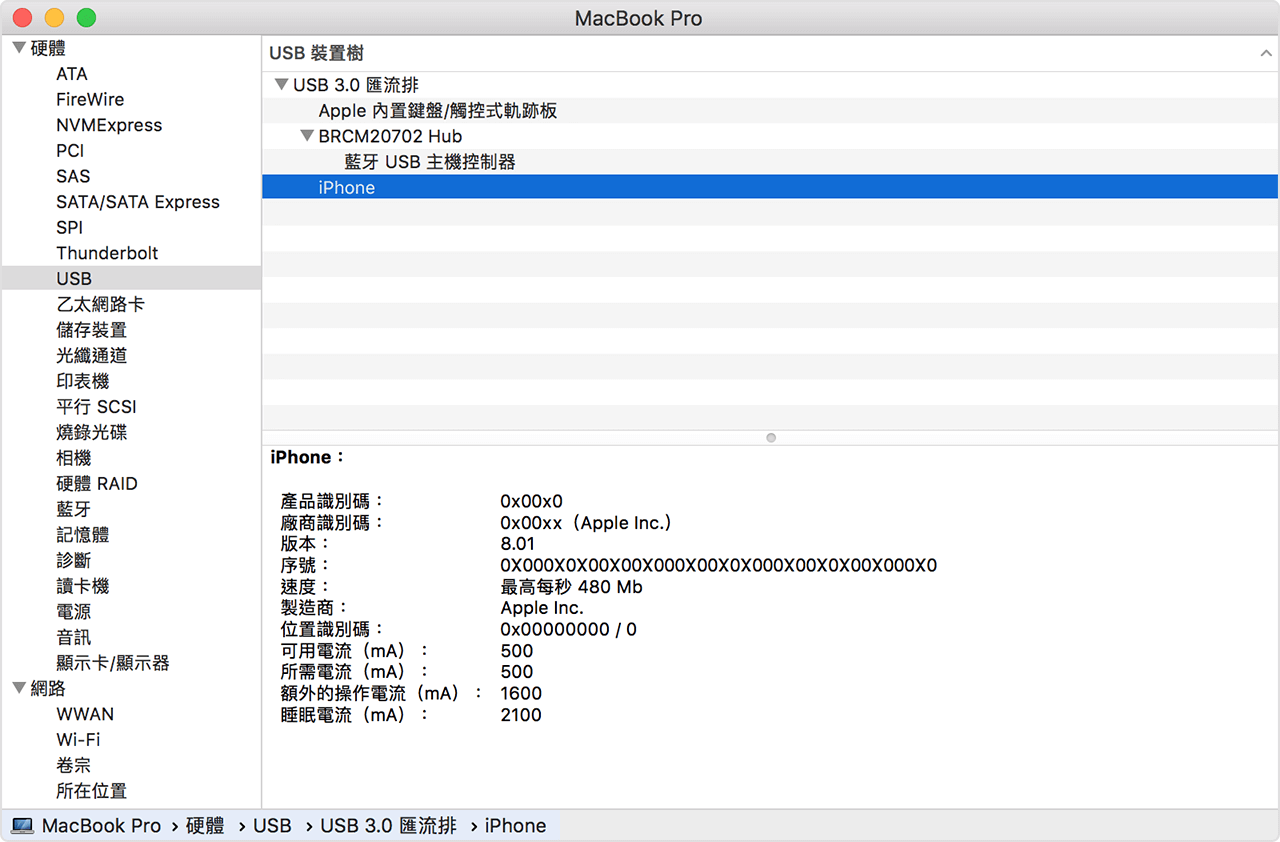The image size is (1280, 842).
Task: Click the yellow minimize window button
Action: pyautogui.click(x=54, y=17)
